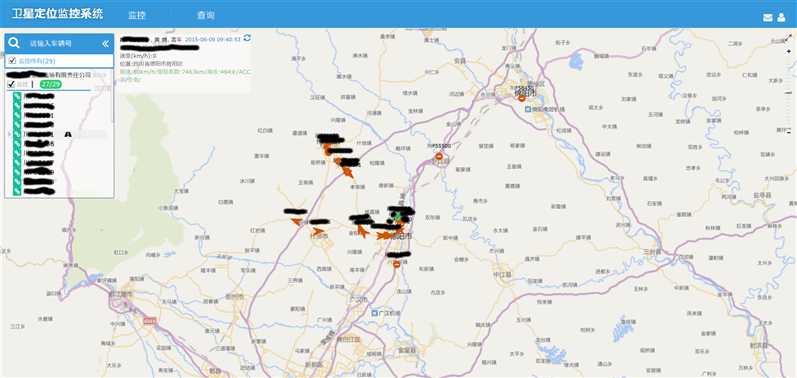Expand the tree row marked A

[x=9, y=134]
